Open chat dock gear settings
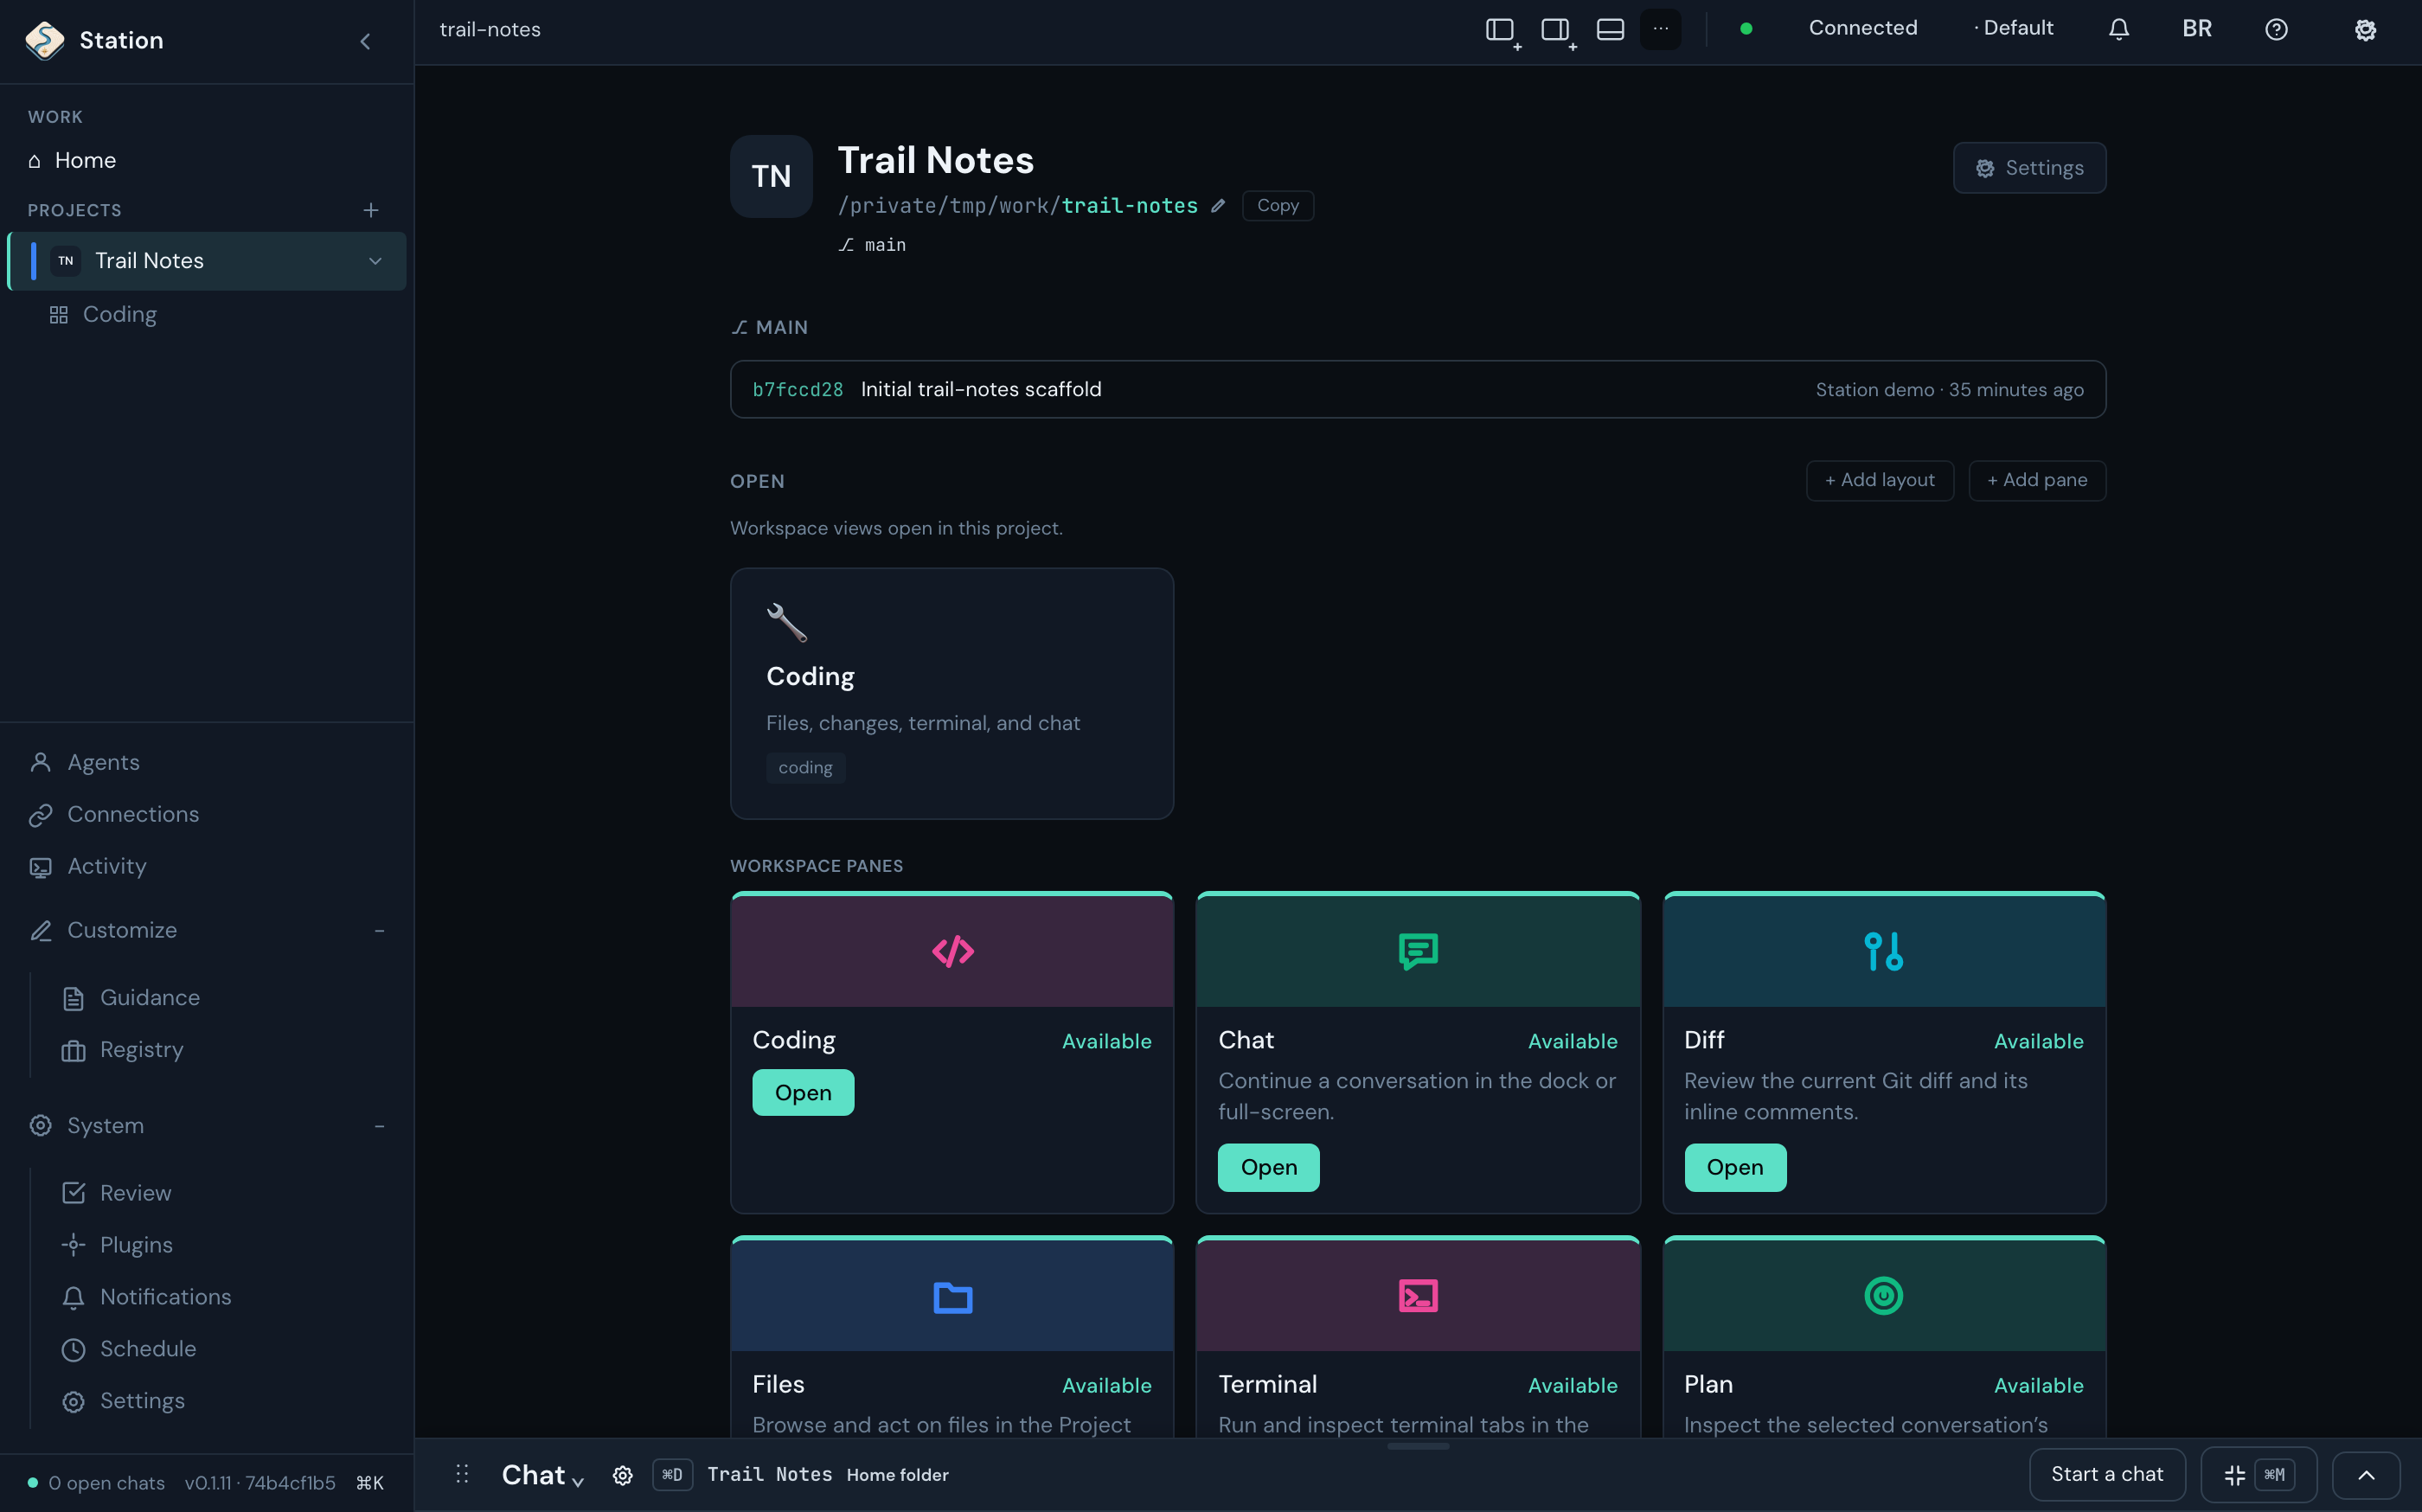The height and width of the screenshot is (1512, 2422). coord(623,1476)
